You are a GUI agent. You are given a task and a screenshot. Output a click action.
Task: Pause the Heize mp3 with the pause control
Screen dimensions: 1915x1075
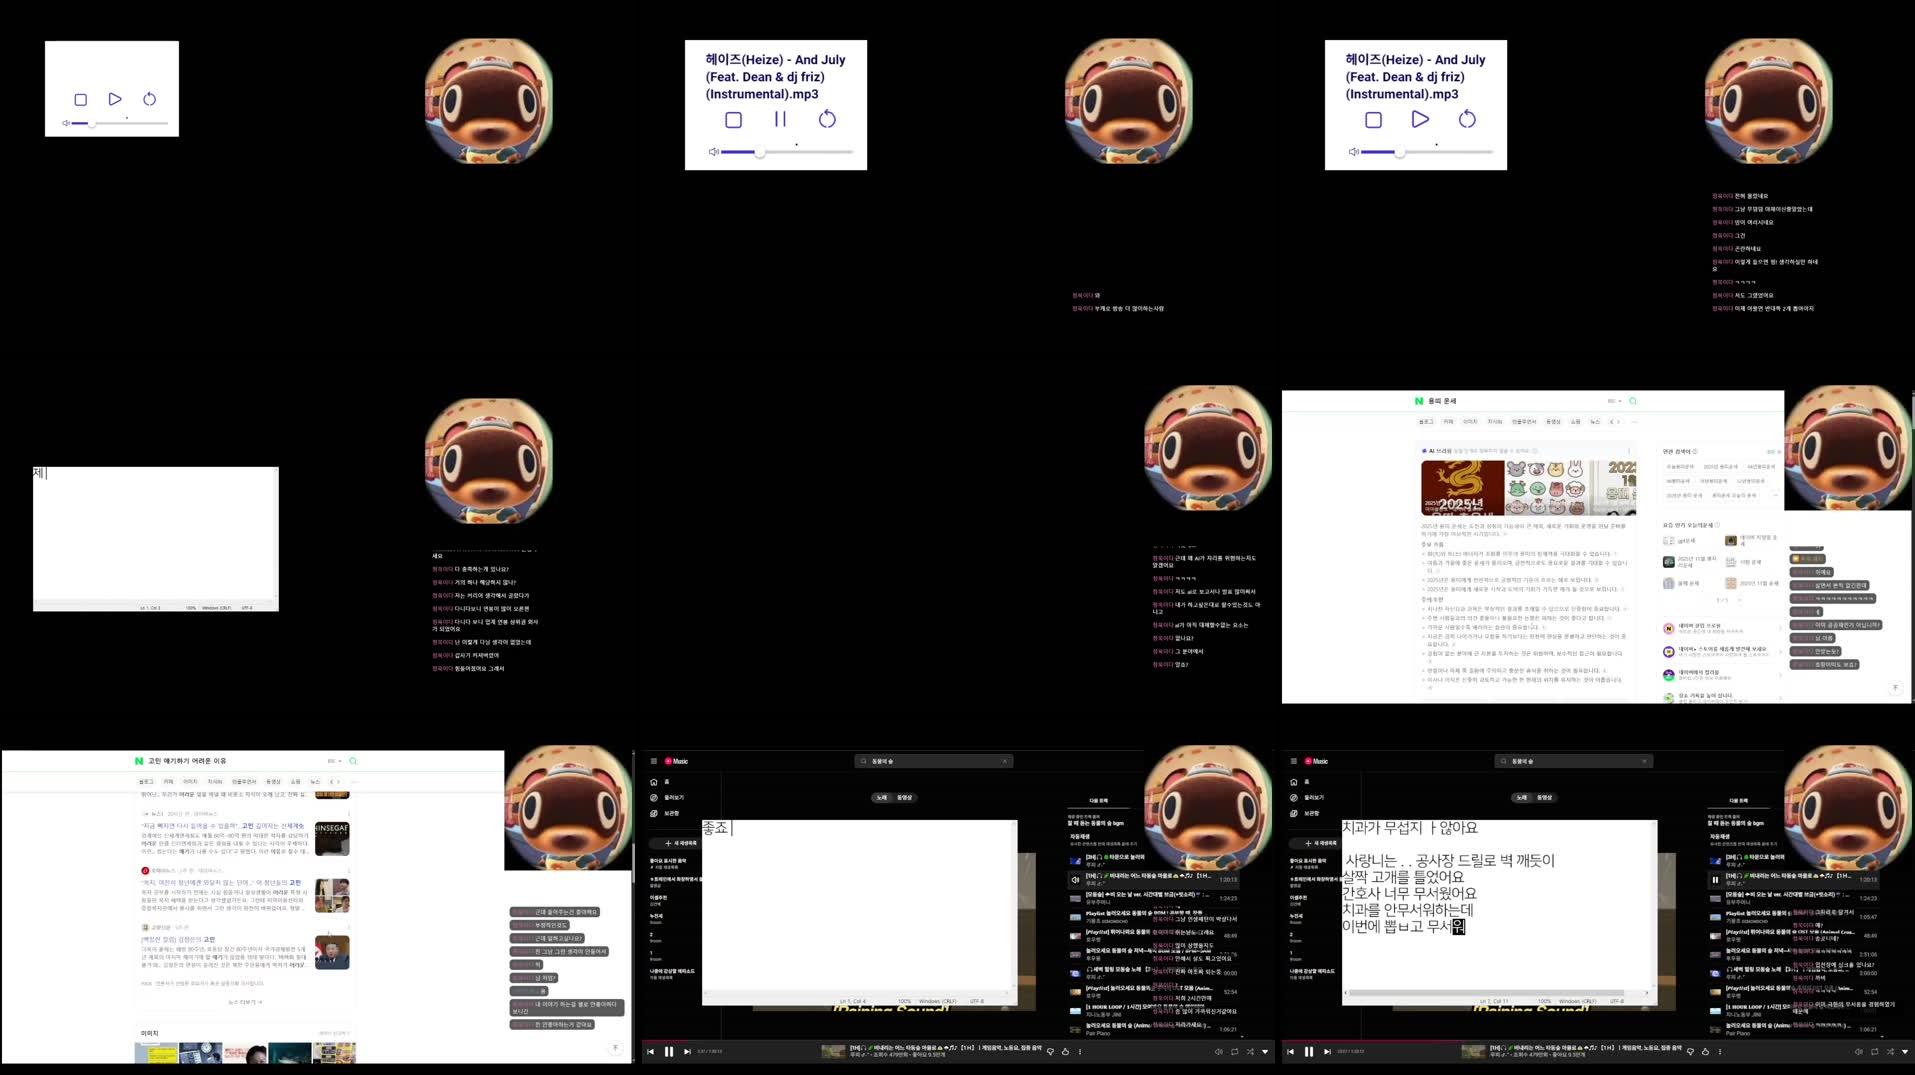(x=779, y=119)
